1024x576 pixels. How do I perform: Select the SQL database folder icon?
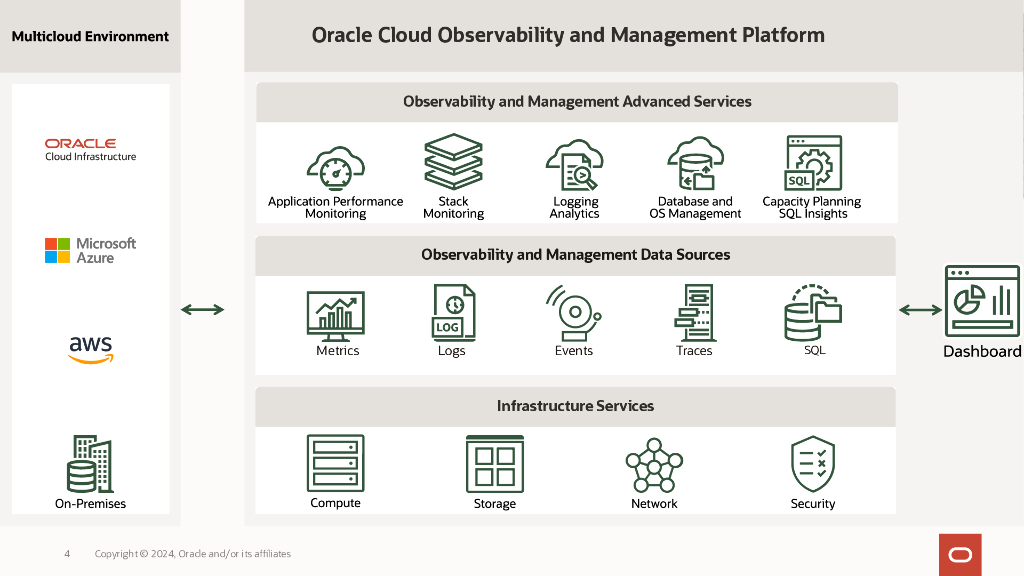pyautogui.click(x=813, y=312)
